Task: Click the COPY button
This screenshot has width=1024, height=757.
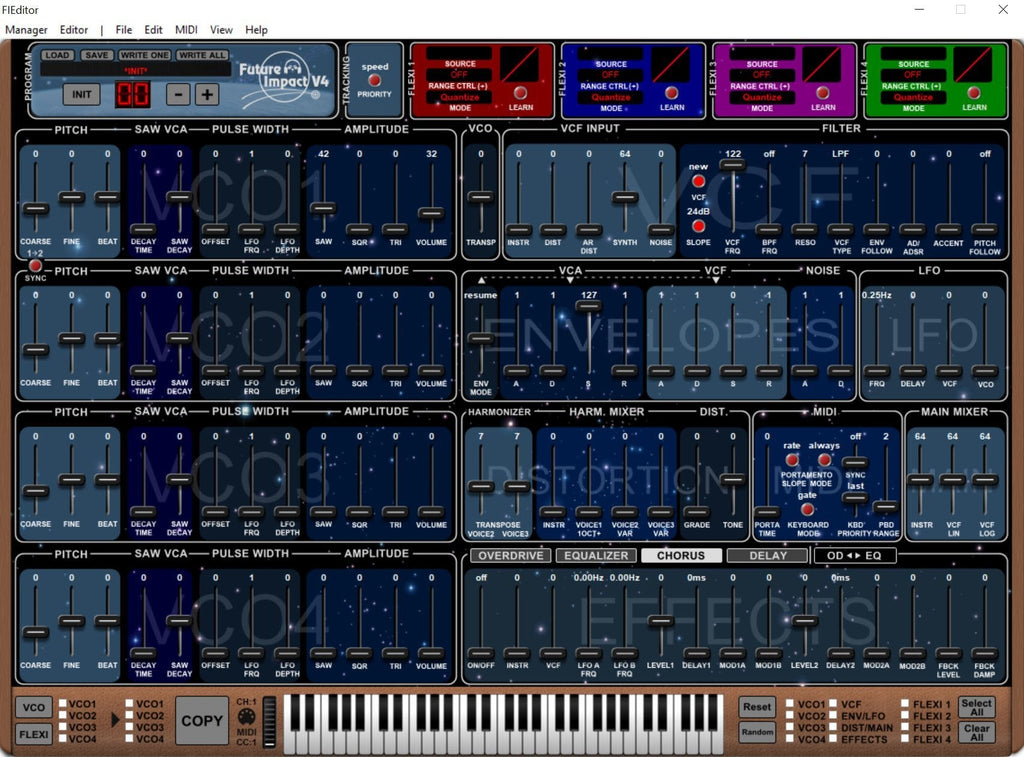Action: [x=202, y=720]
